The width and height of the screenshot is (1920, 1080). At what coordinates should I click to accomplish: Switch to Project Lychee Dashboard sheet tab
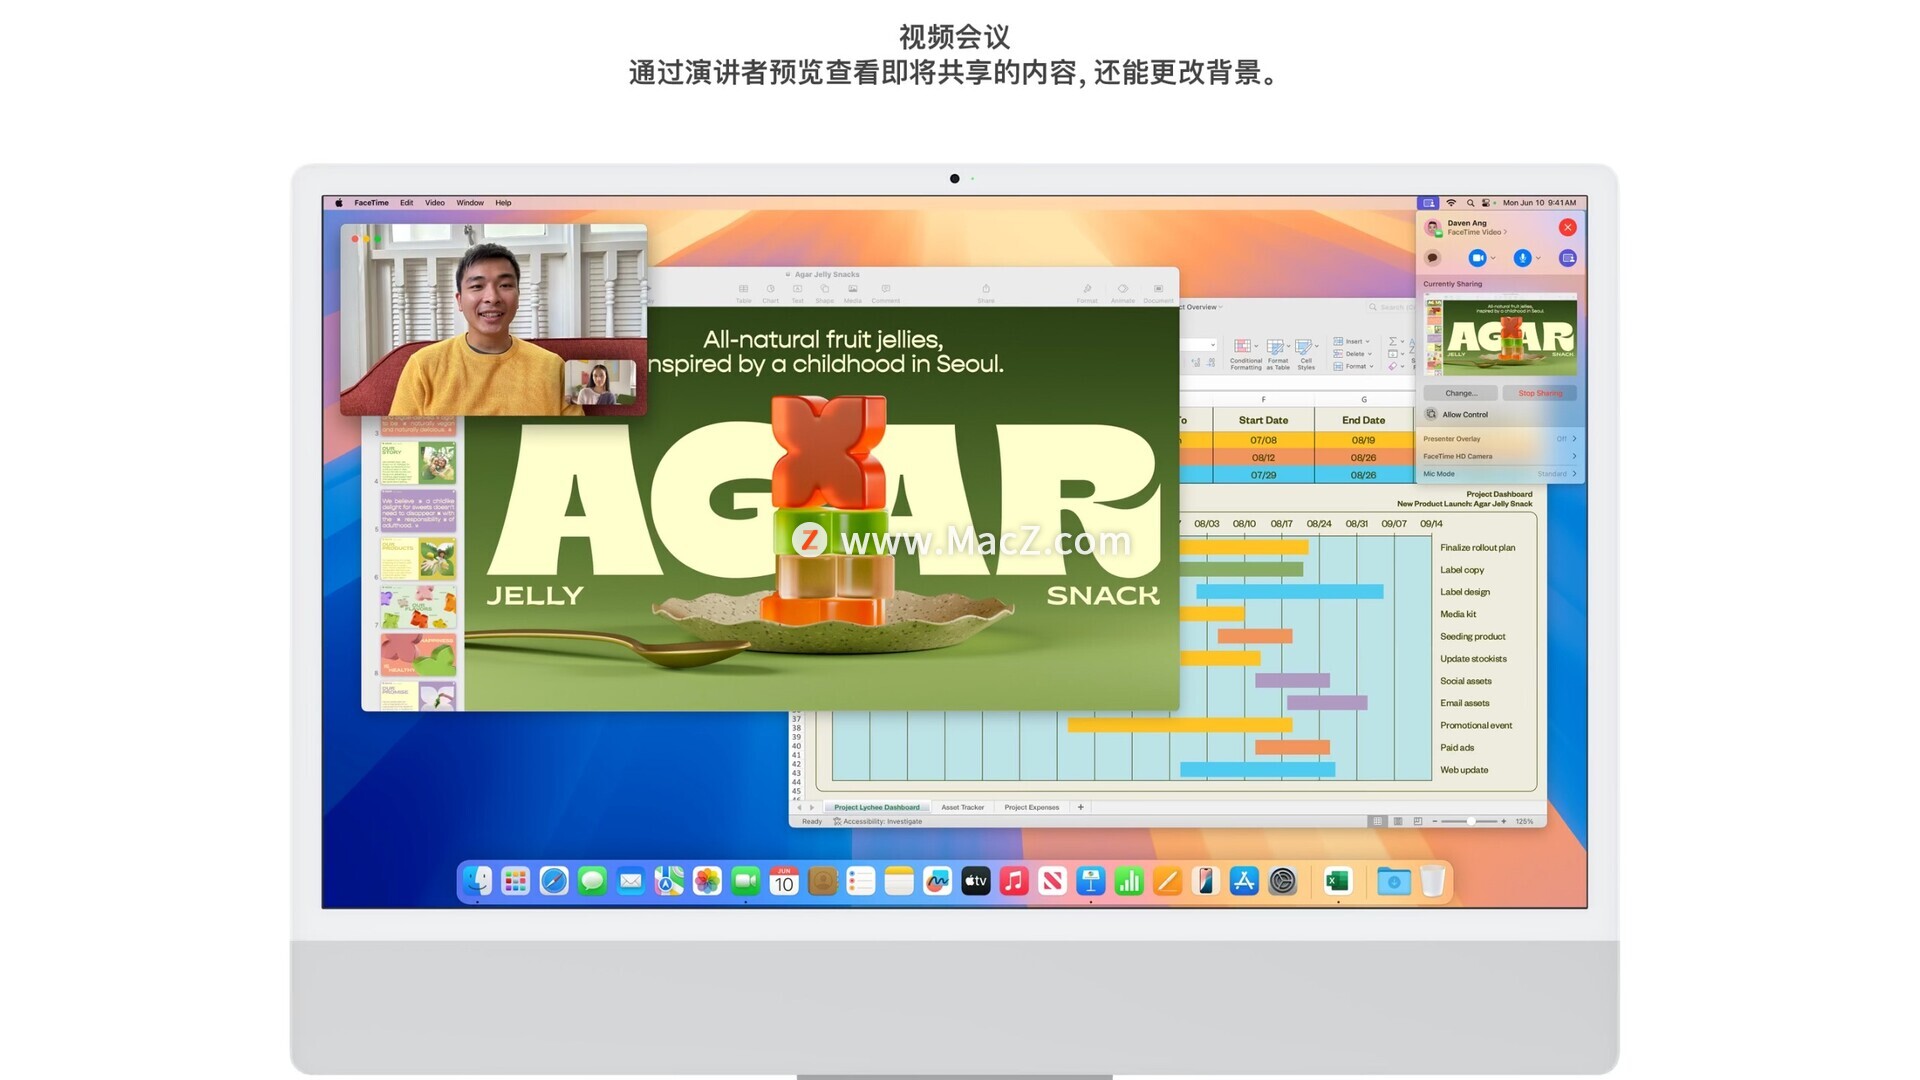[x=876, y=807]
